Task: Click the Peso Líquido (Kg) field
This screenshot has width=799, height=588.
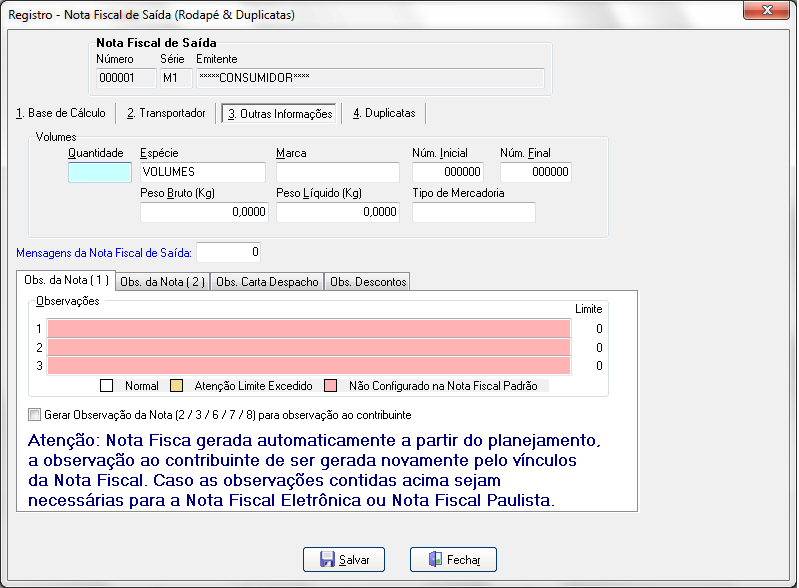Action: tap(338, 212)
